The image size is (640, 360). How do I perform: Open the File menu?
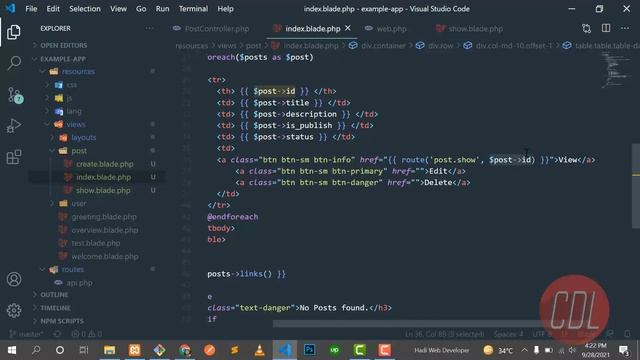31,9
